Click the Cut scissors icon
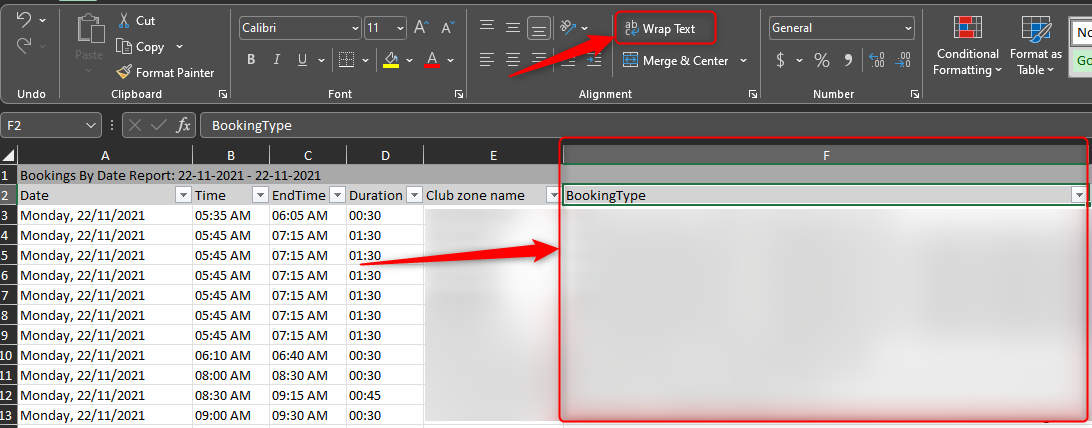The width and height of the screenshot is (1092, 428). [124, 20]
